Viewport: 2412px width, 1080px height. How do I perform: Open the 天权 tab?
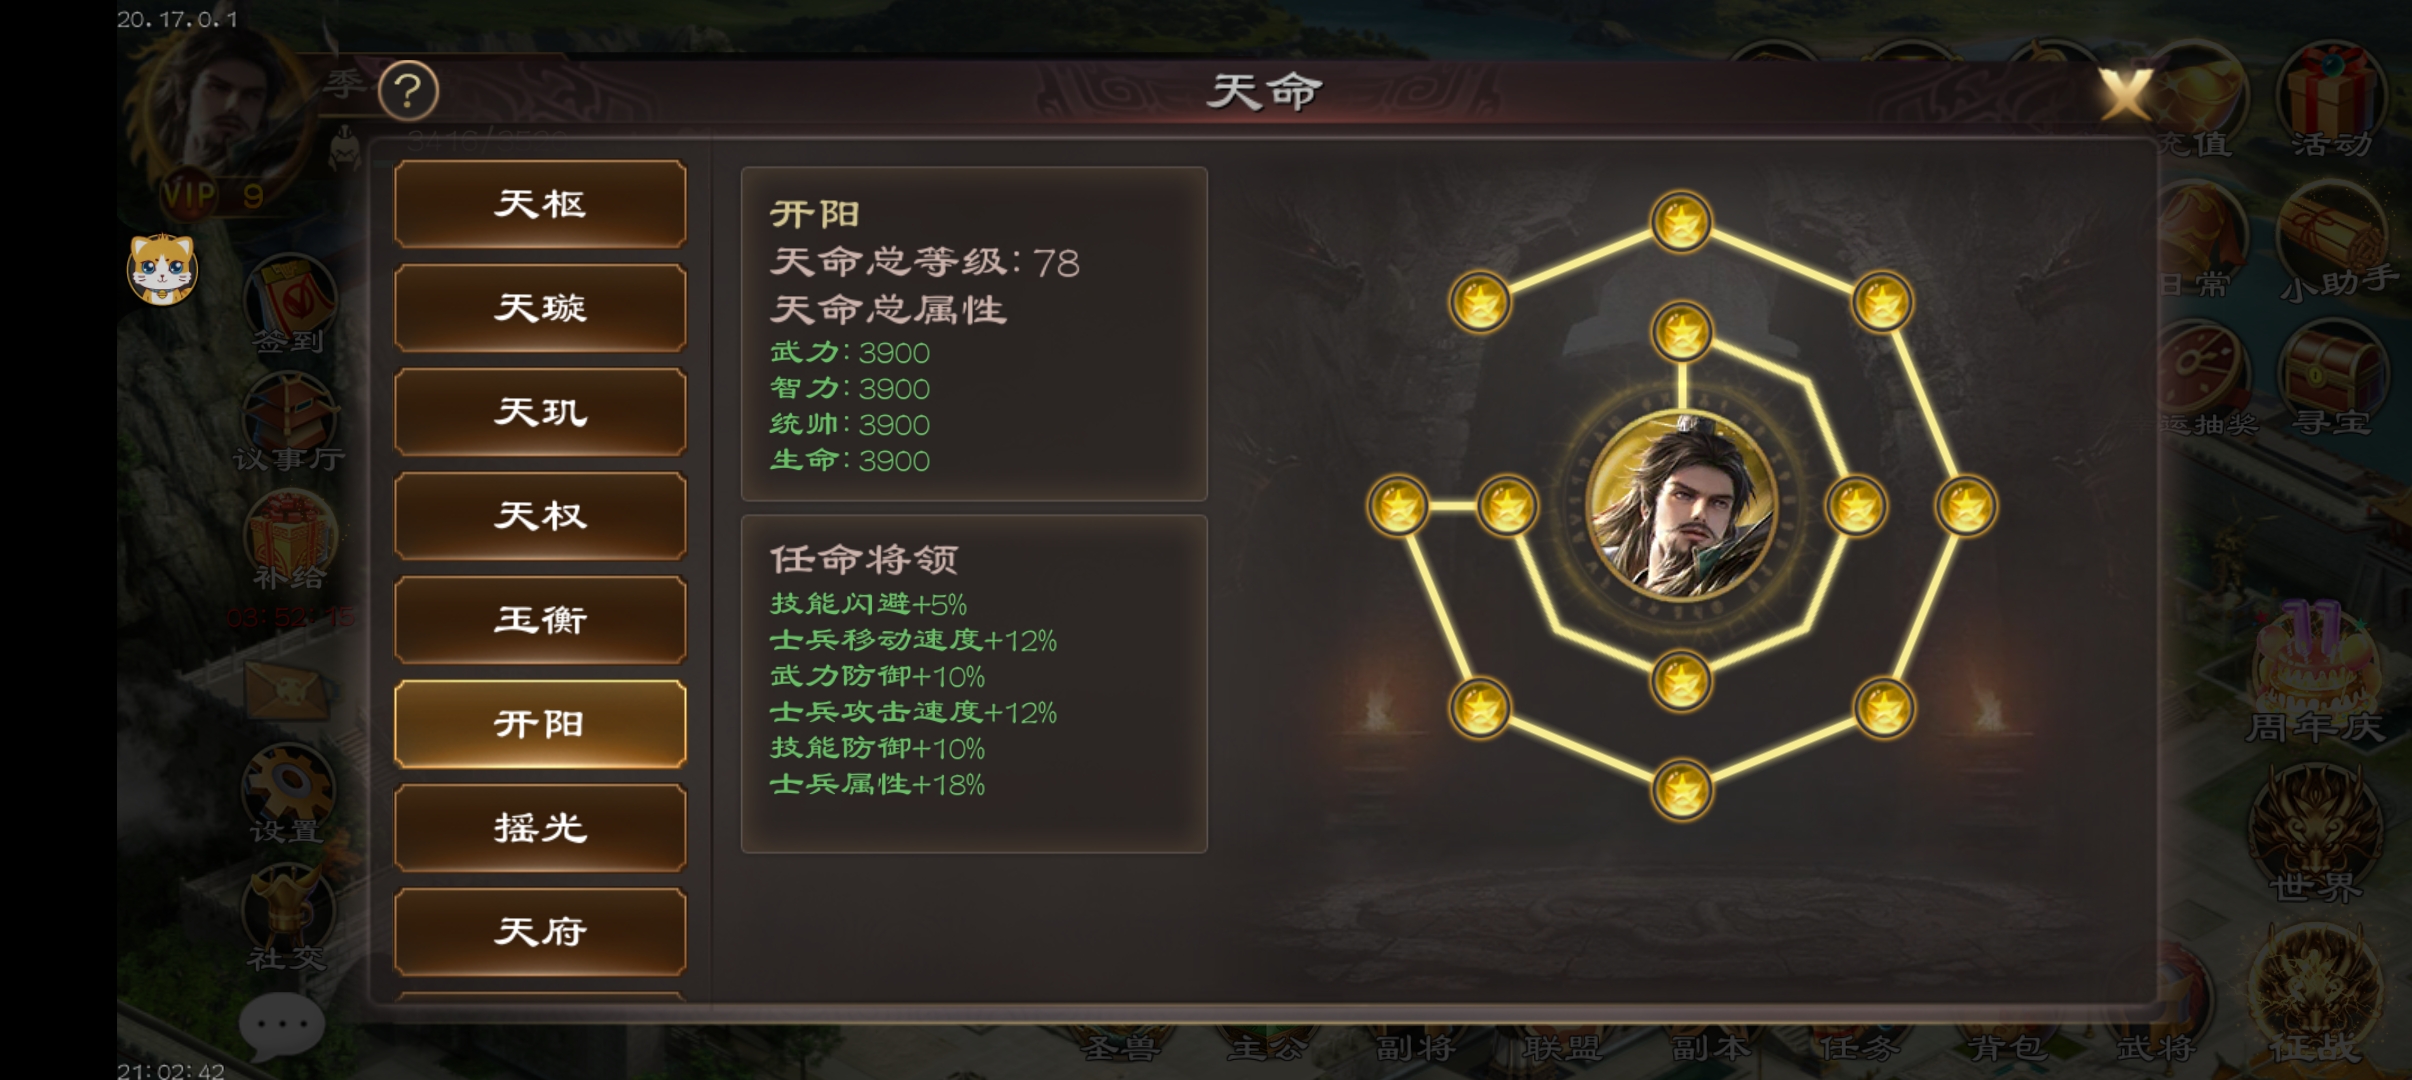[x=540, y=516]
